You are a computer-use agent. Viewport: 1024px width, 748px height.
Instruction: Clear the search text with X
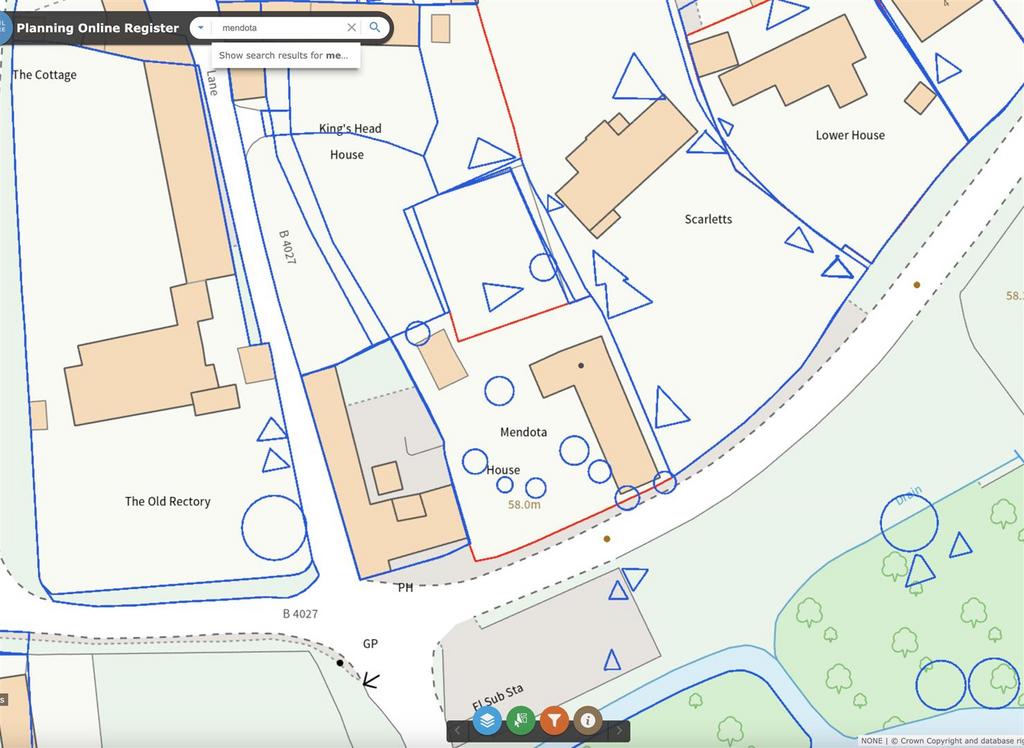351,27
